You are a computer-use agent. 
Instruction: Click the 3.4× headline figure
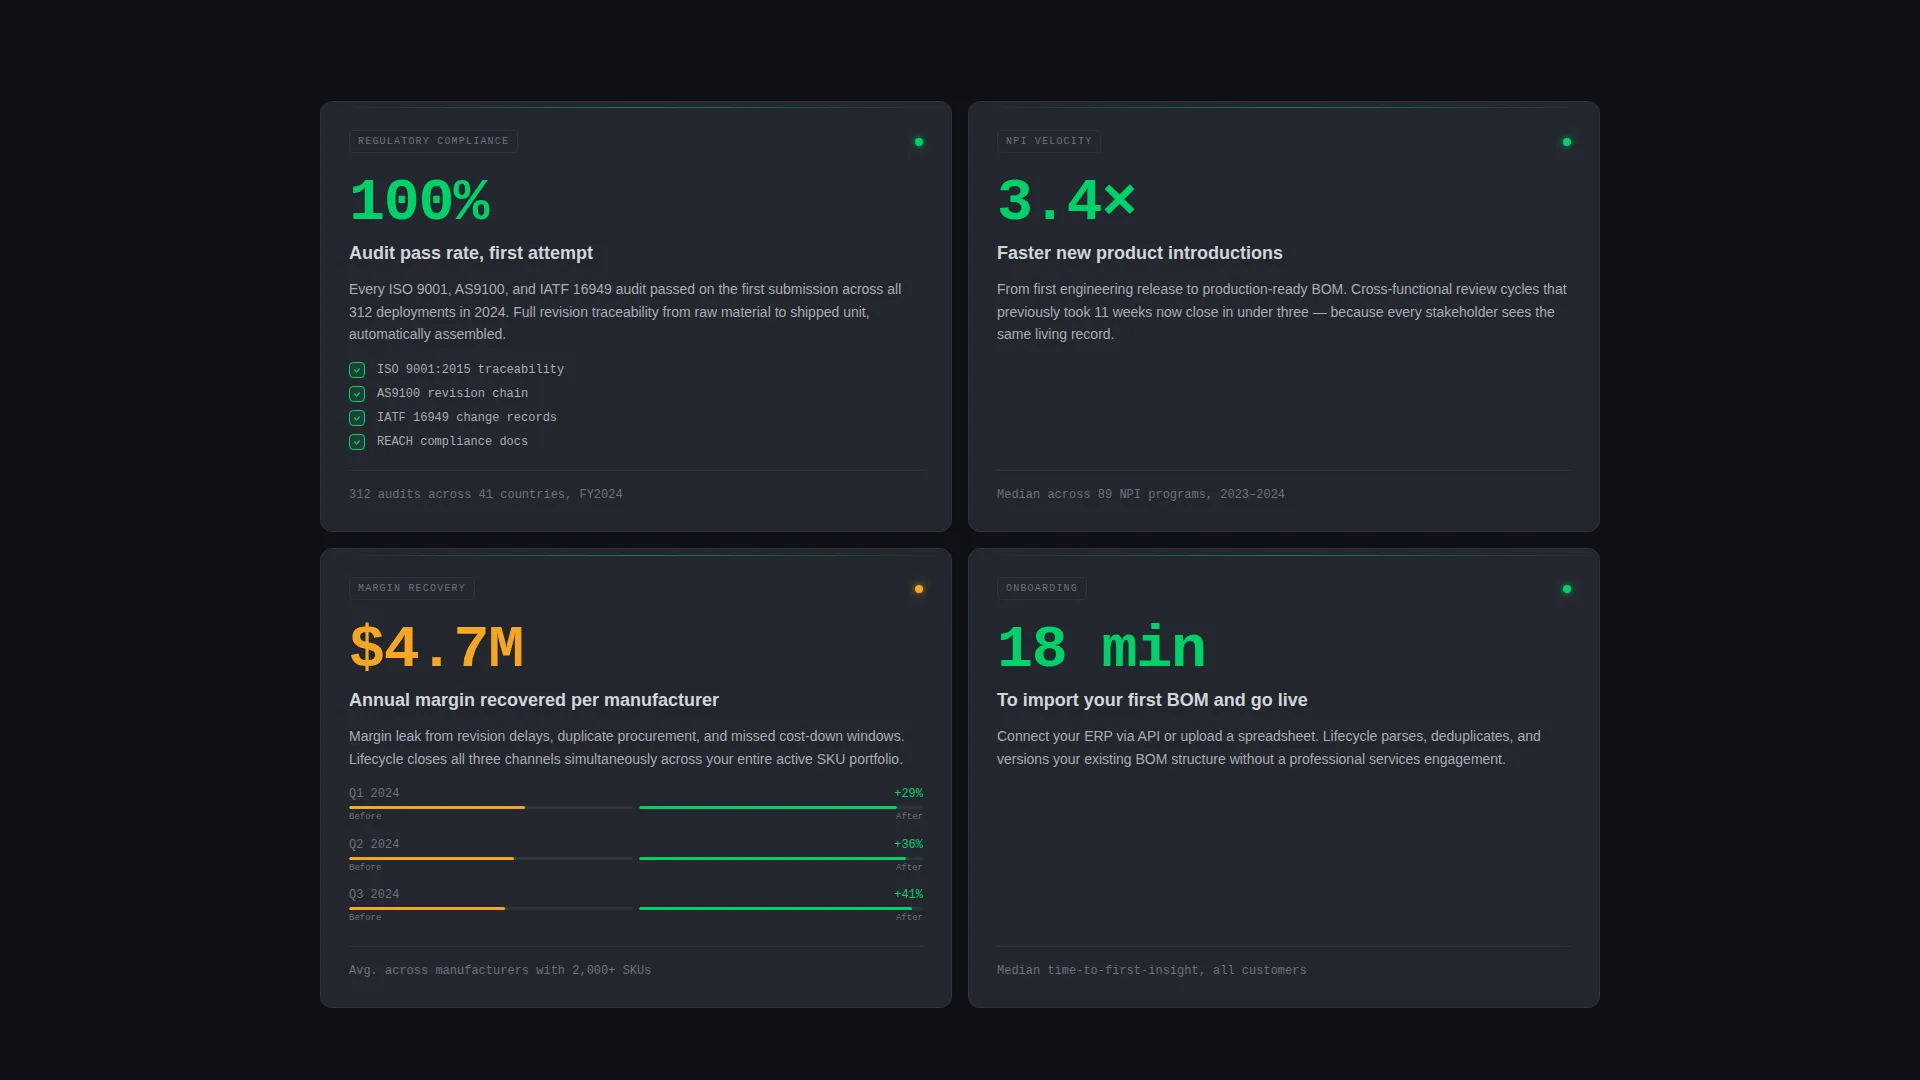coord(1067,202)
